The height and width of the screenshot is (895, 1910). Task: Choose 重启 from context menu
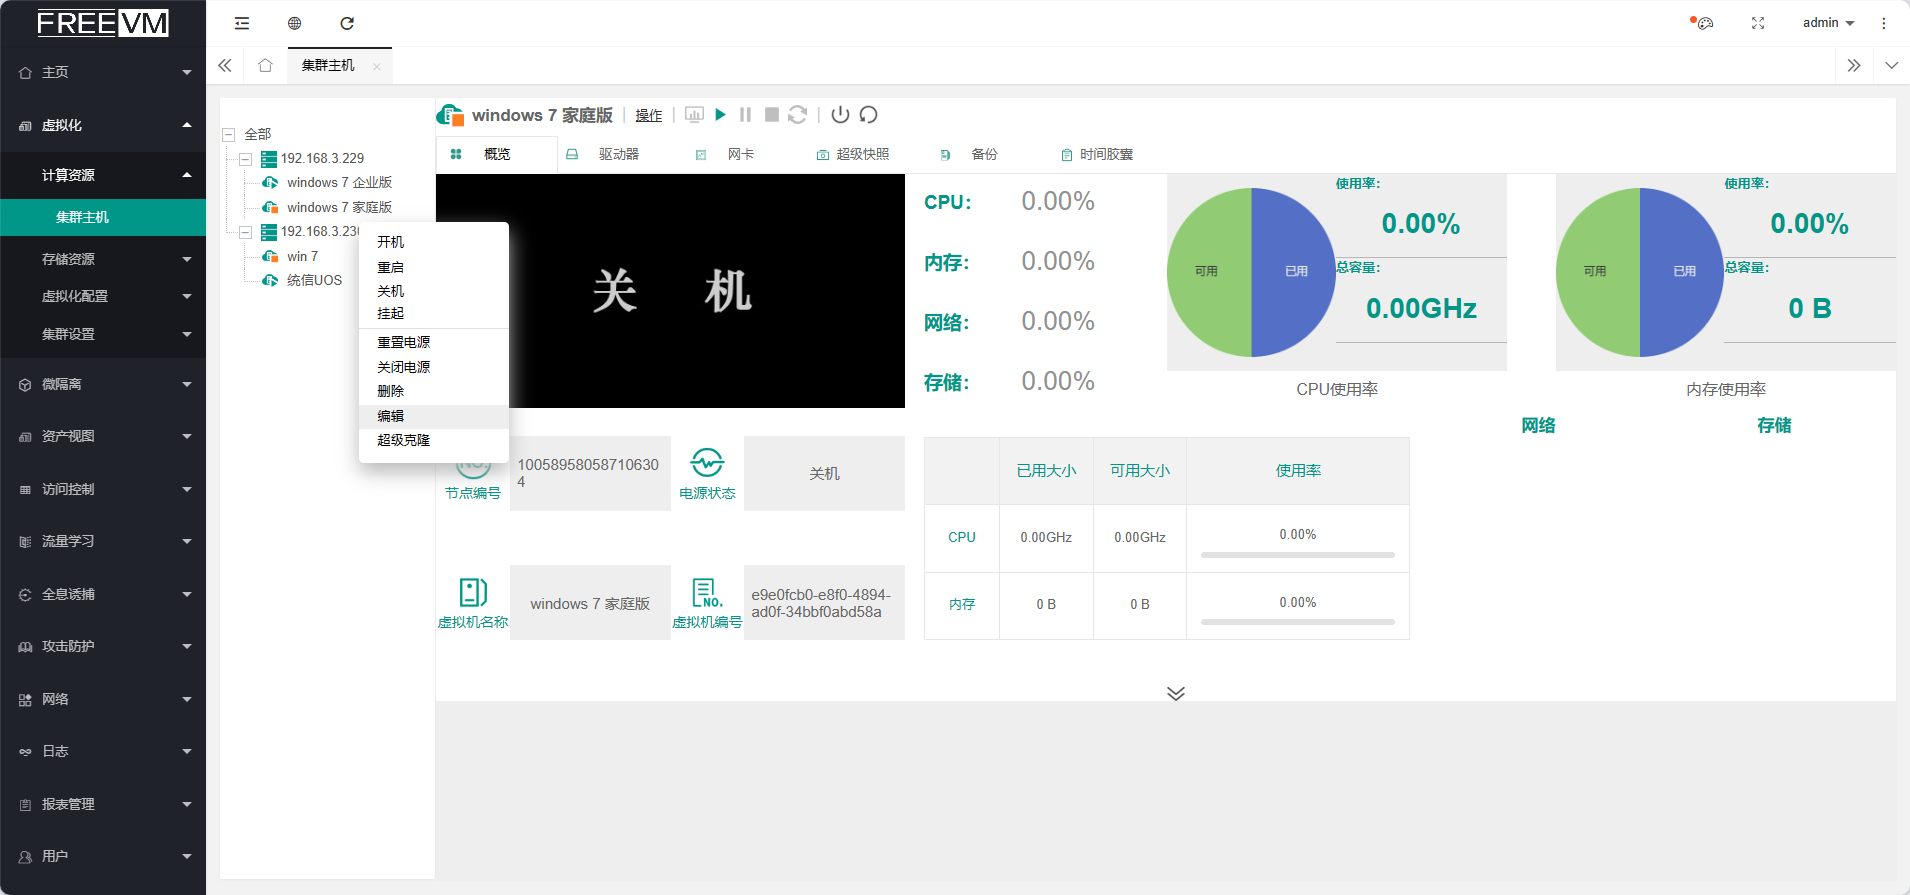click(433, 267)
